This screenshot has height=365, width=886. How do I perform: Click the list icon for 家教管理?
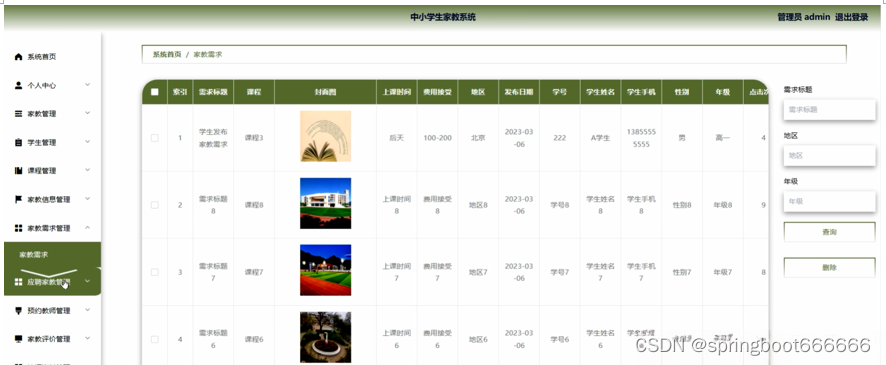point(18,114)
